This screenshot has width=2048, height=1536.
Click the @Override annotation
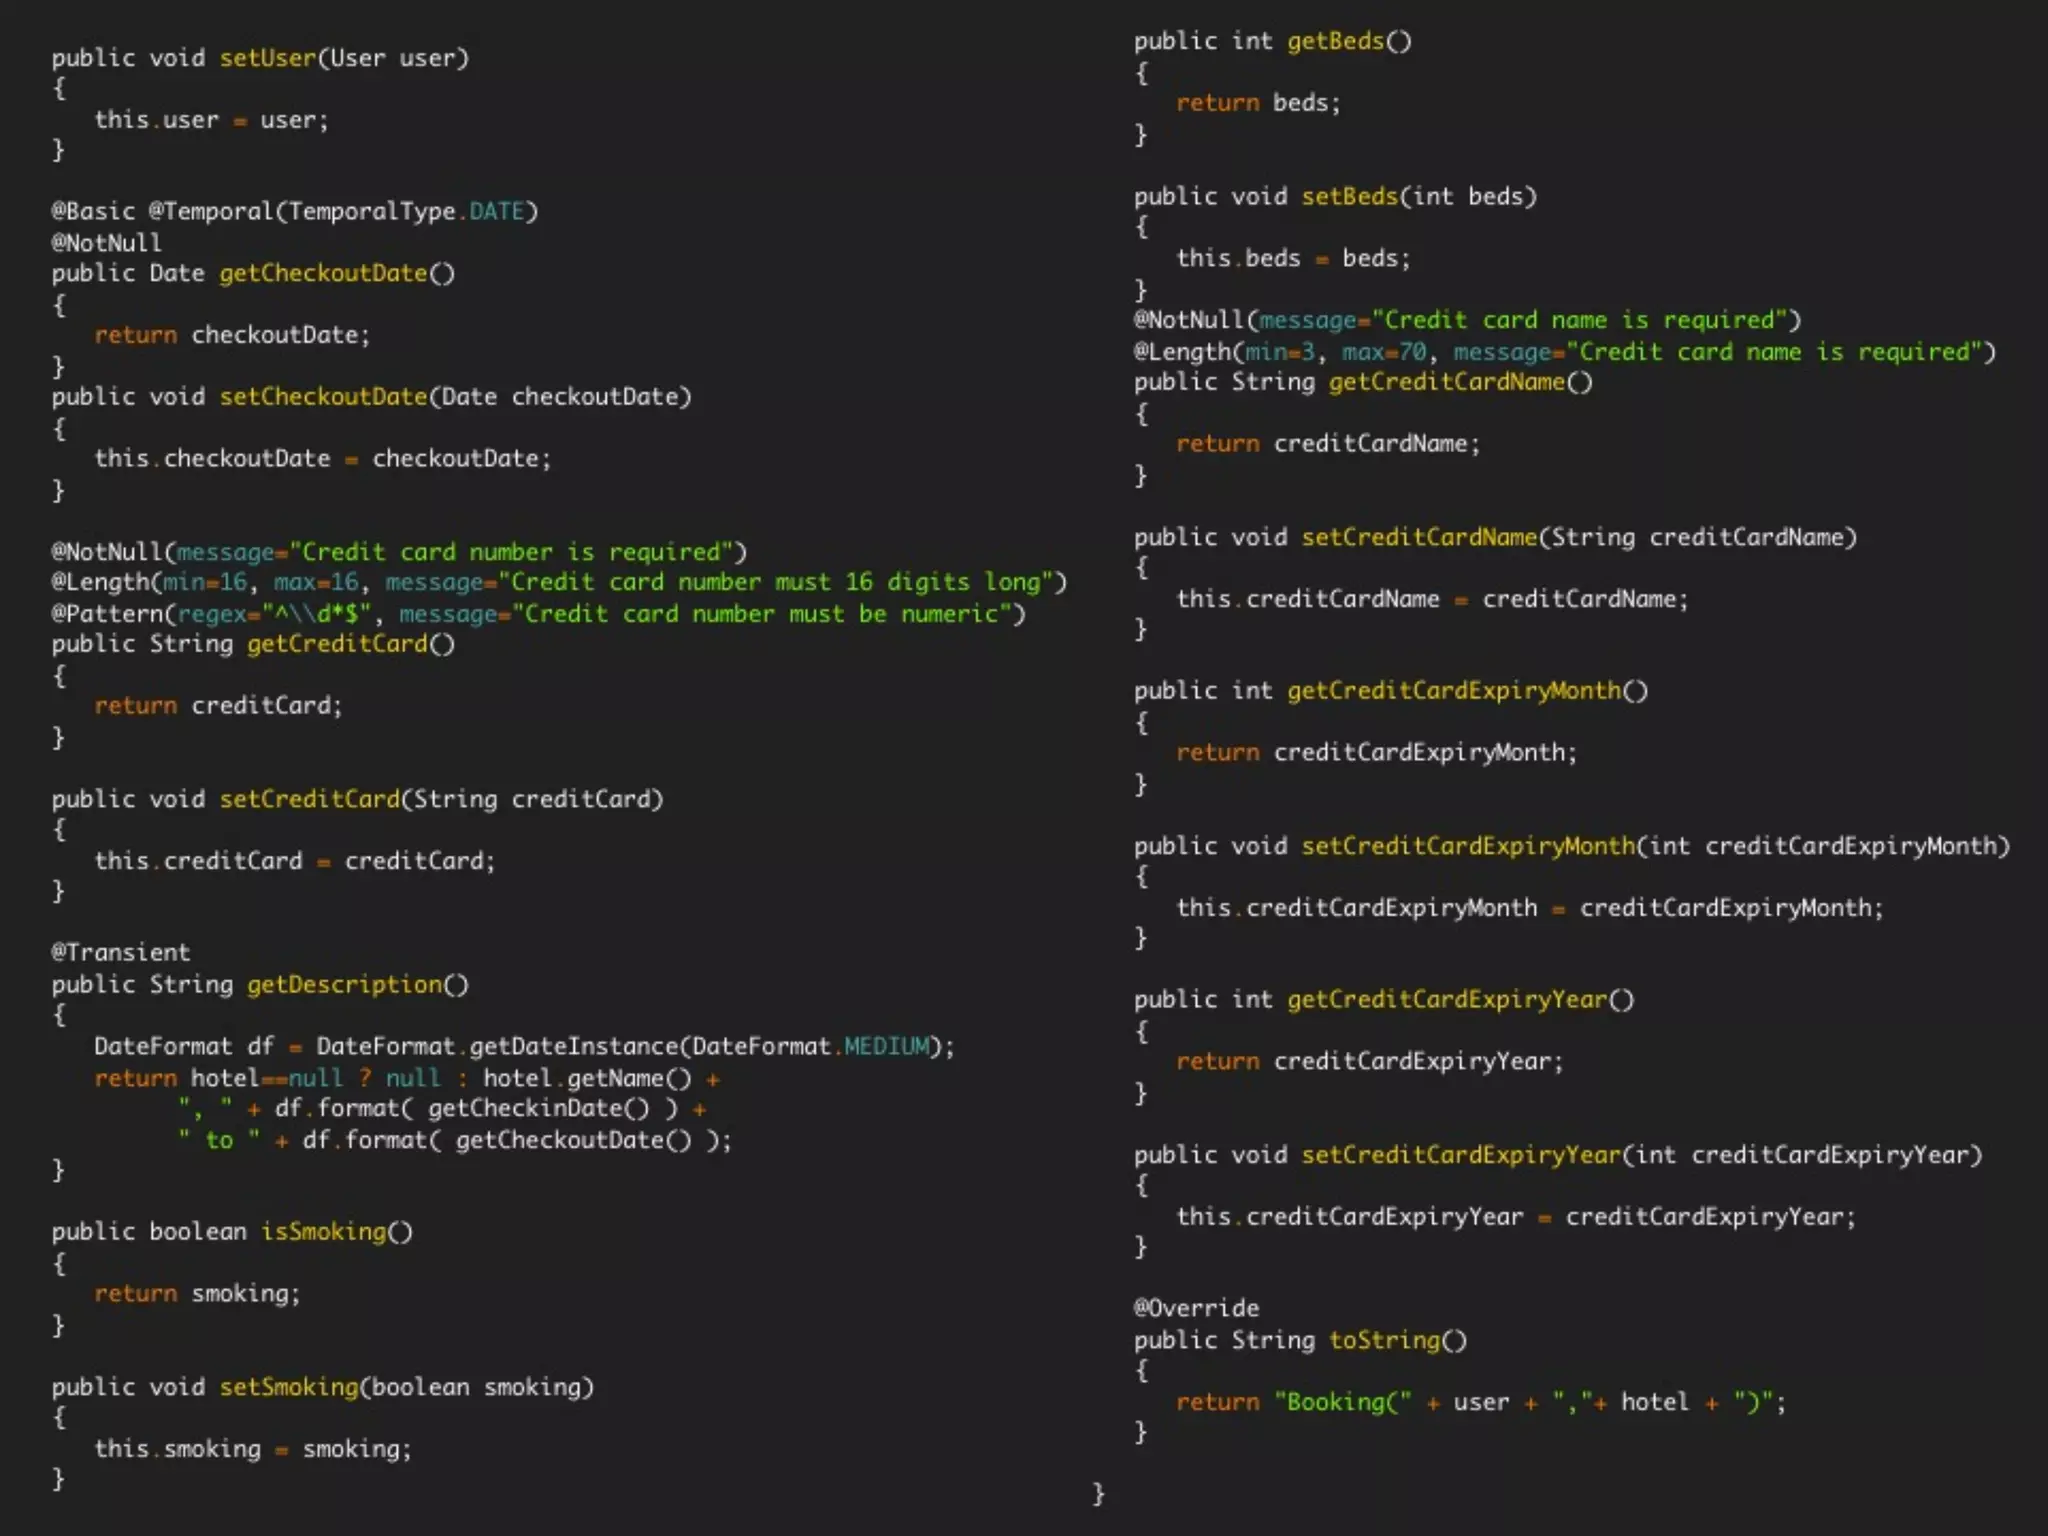(x=1196, y=1308)
